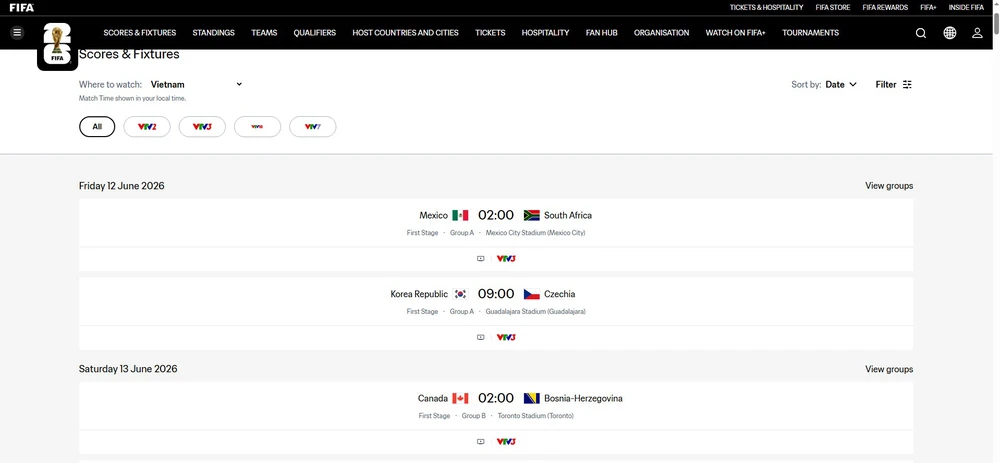Viewport: 1000px width, 463px height.
Task: Select the All broadcaster filter chip
Action: [x=97, y=127]
